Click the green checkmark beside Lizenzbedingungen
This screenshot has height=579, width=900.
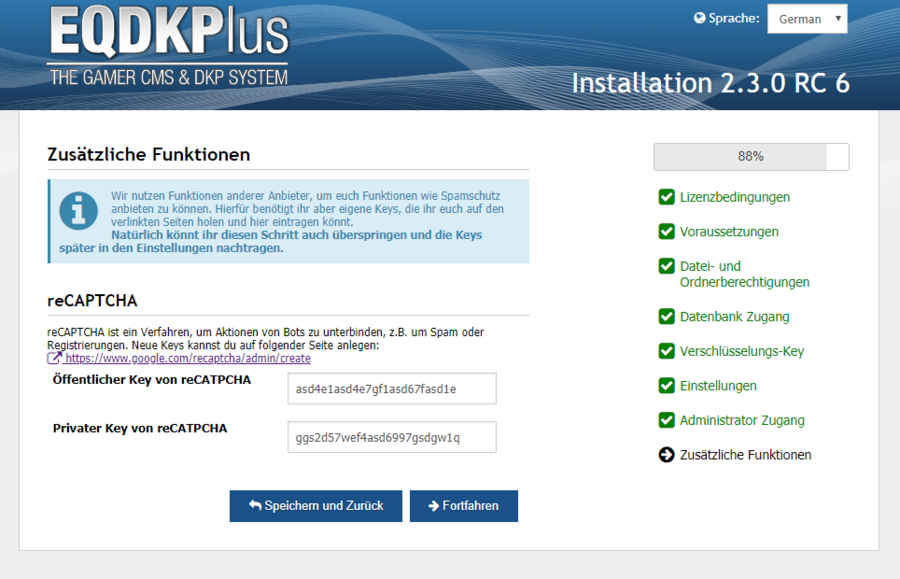[665, 198]
